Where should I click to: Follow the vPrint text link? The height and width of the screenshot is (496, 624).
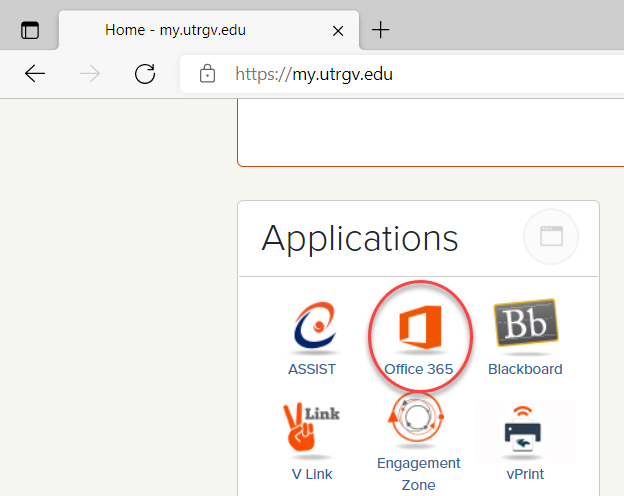click(525, 474)
